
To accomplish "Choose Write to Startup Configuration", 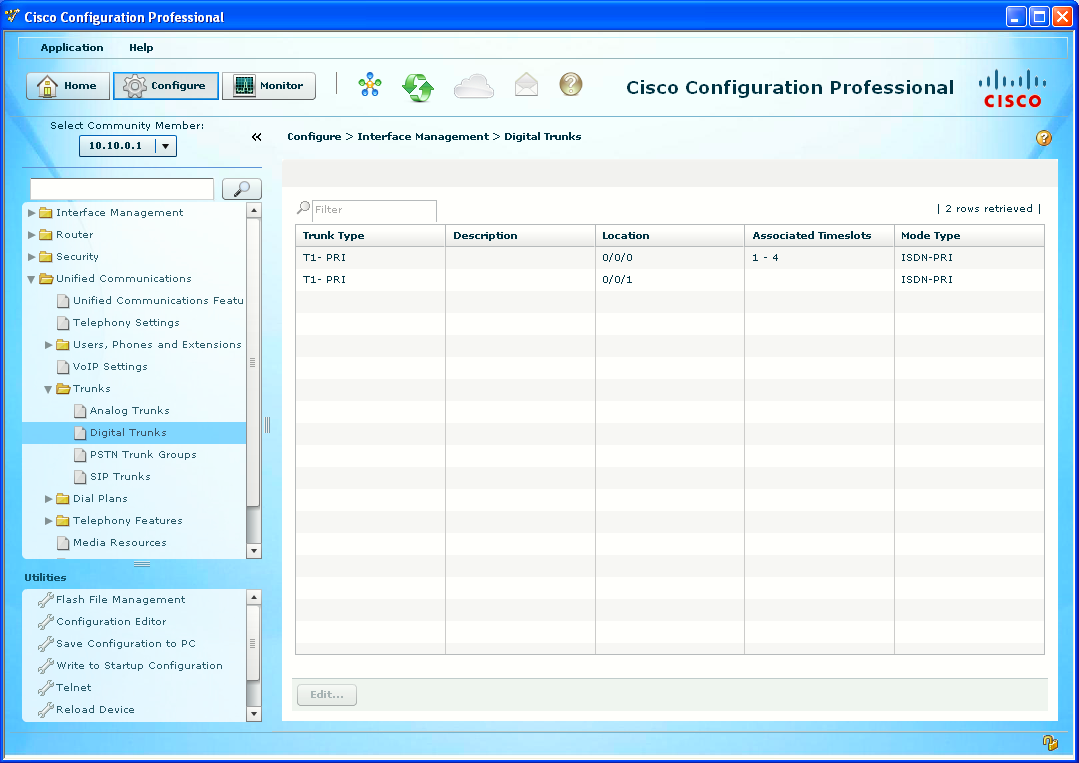I will 140,666.
